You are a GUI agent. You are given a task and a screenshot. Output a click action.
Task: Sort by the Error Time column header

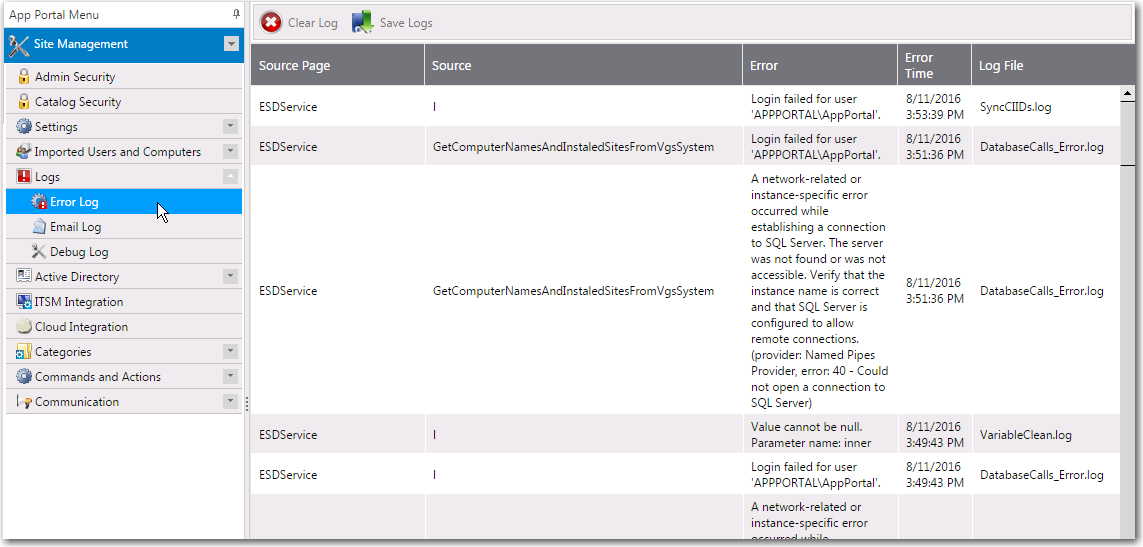coord(919,65)
